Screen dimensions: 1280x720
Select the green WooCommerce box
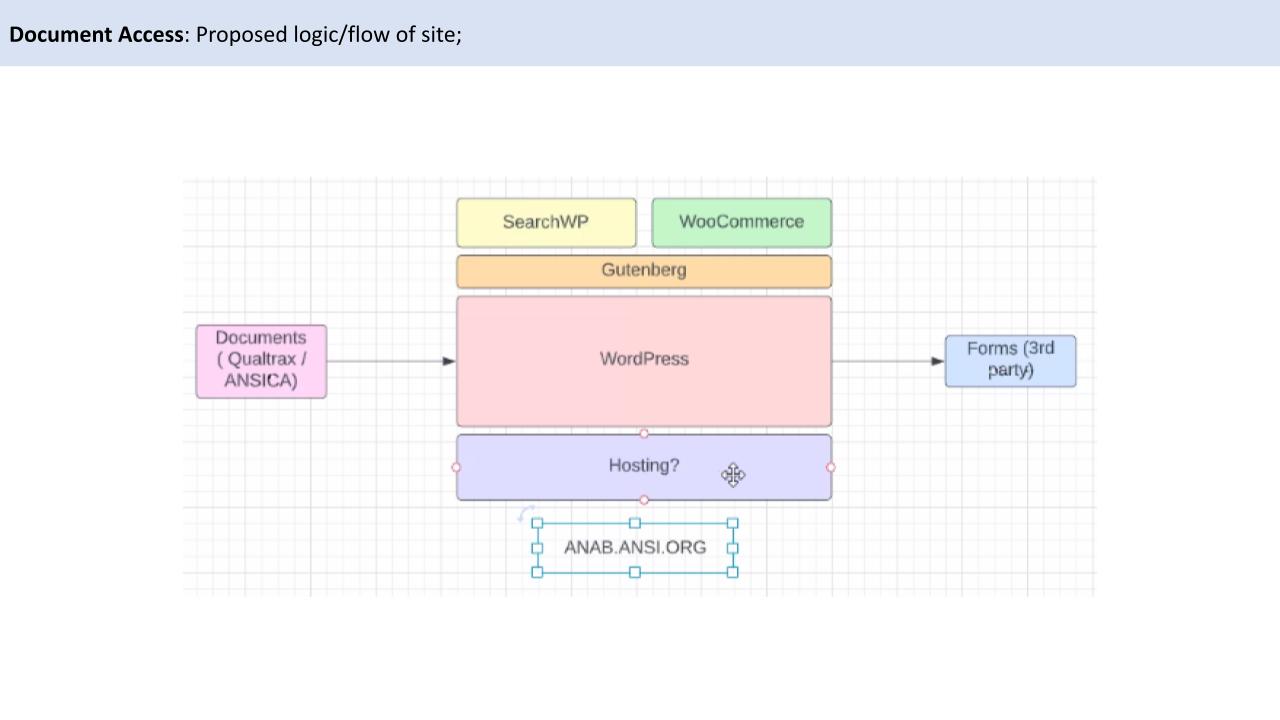tap(741, 222)
